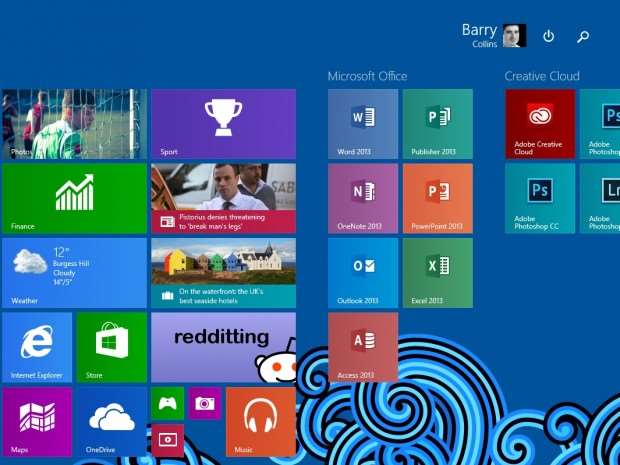Open the UK seaside hotels travel tile
620x465 pixels.
coord(223,273)
